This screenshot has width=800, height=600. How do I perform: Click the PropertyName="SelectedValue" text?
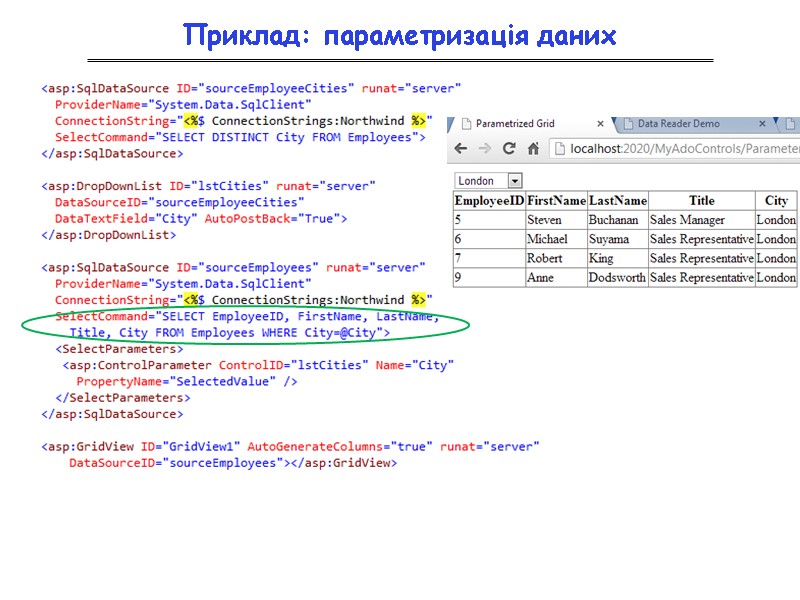[176, 382]
